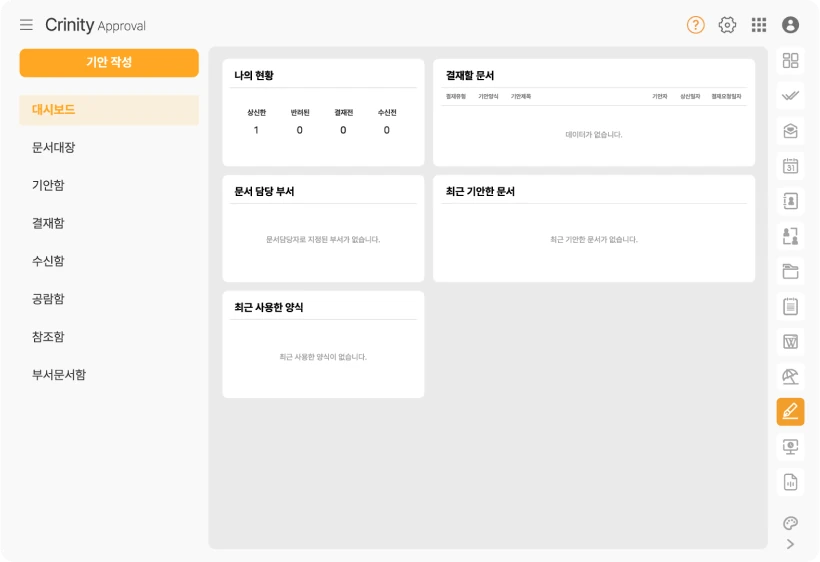Click the 기안양식 column header
Screen dimensions: 820x562
pos(488,96)
